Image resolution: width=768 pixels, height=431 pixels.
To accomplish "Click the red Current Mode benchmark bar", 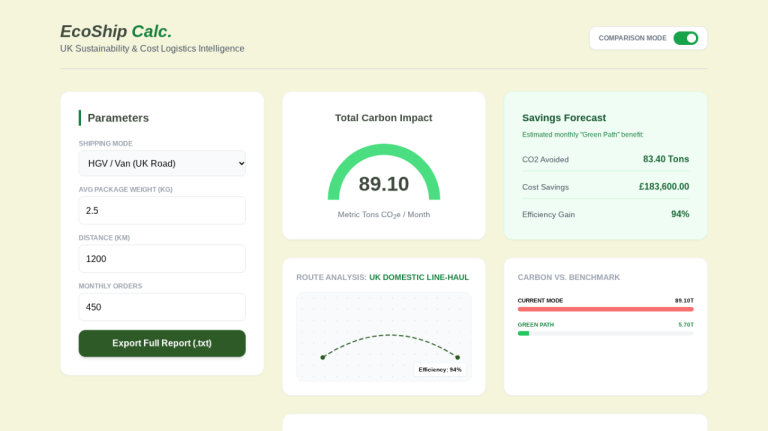I will [605, 309].
